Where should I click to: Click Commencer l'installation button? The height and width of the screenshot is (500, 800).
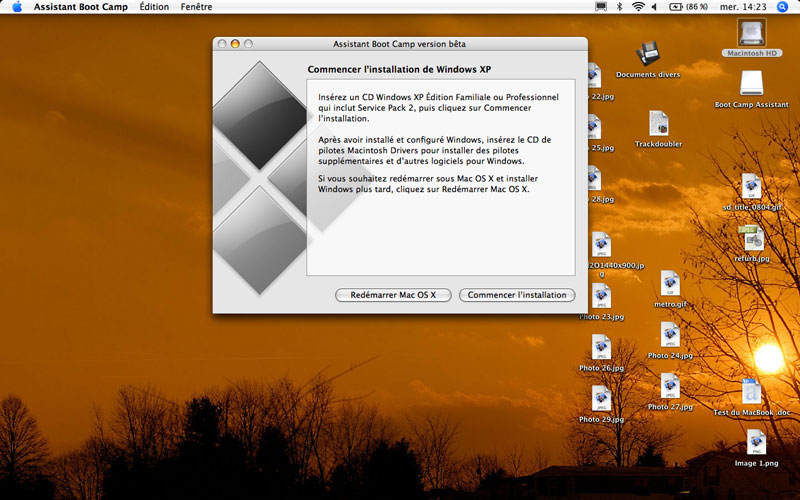517,295
